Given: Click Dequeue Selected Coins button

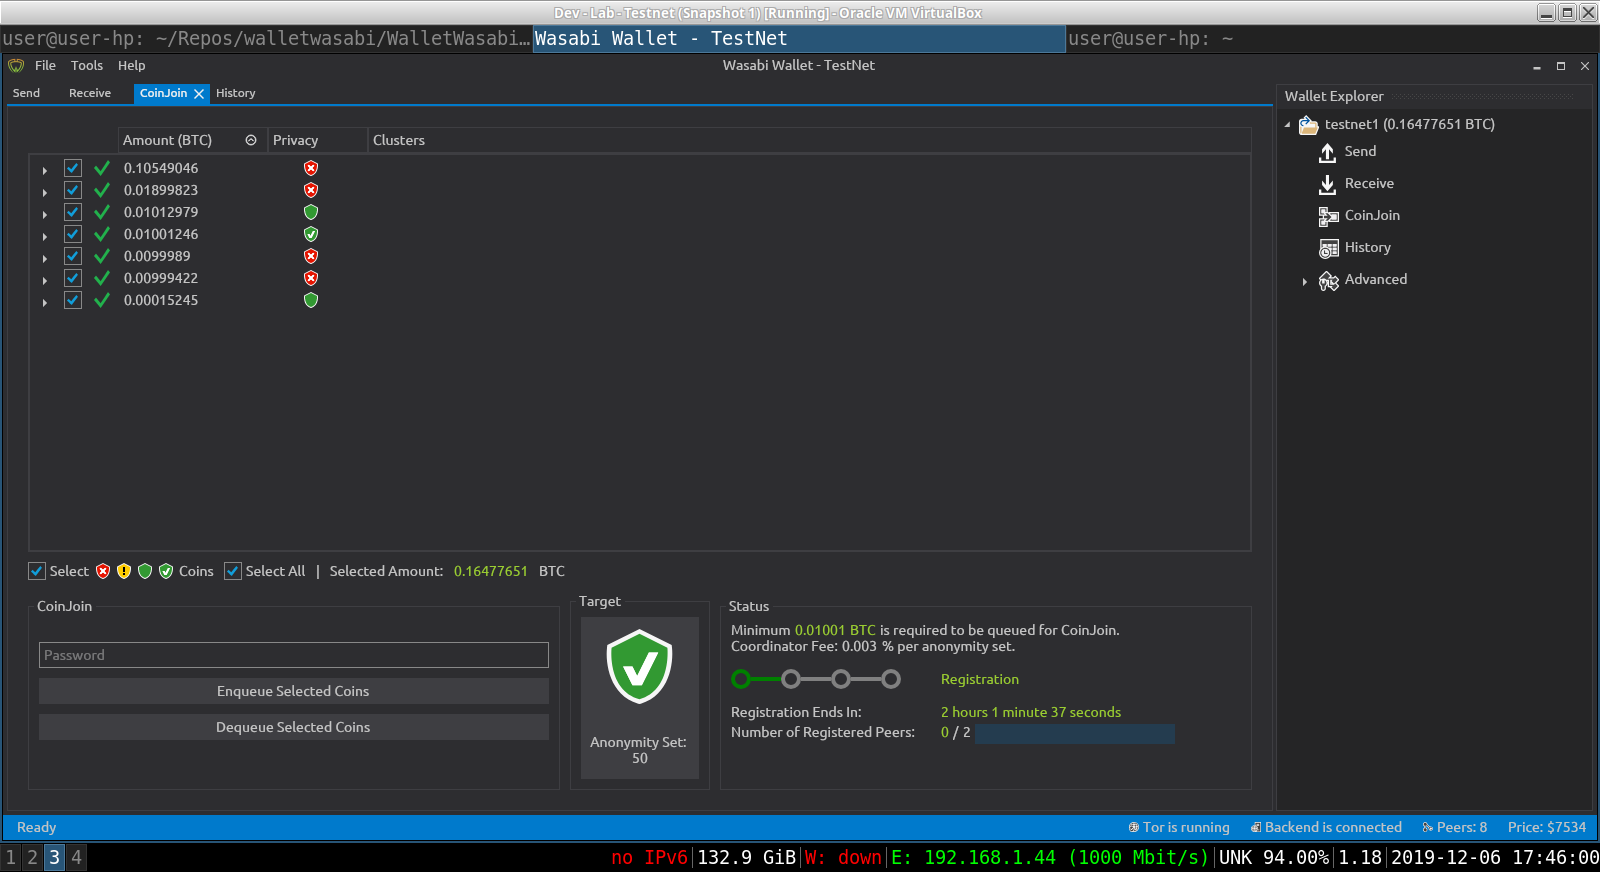Looking at the screenshot, I should (x=293, y=727).
